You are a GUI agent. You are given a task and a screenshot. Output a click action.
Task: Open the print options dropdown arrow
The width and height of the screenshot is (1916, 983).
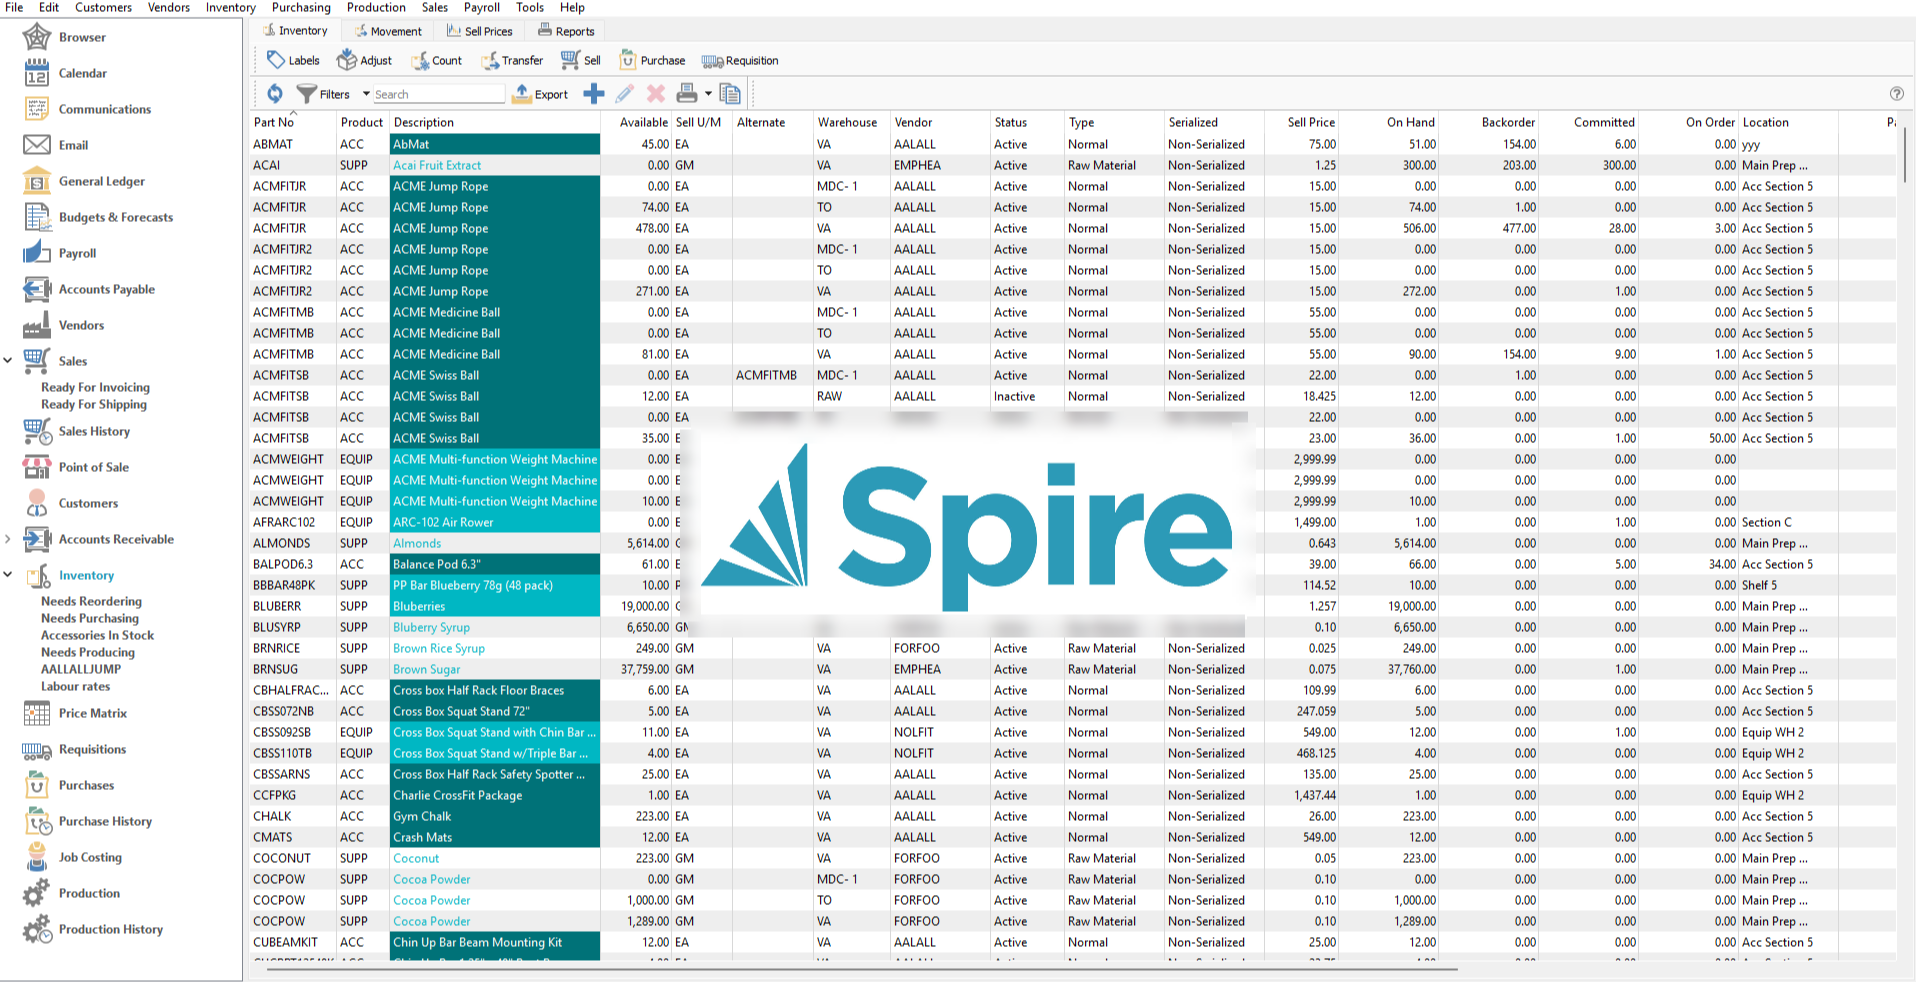pos(708,94)
